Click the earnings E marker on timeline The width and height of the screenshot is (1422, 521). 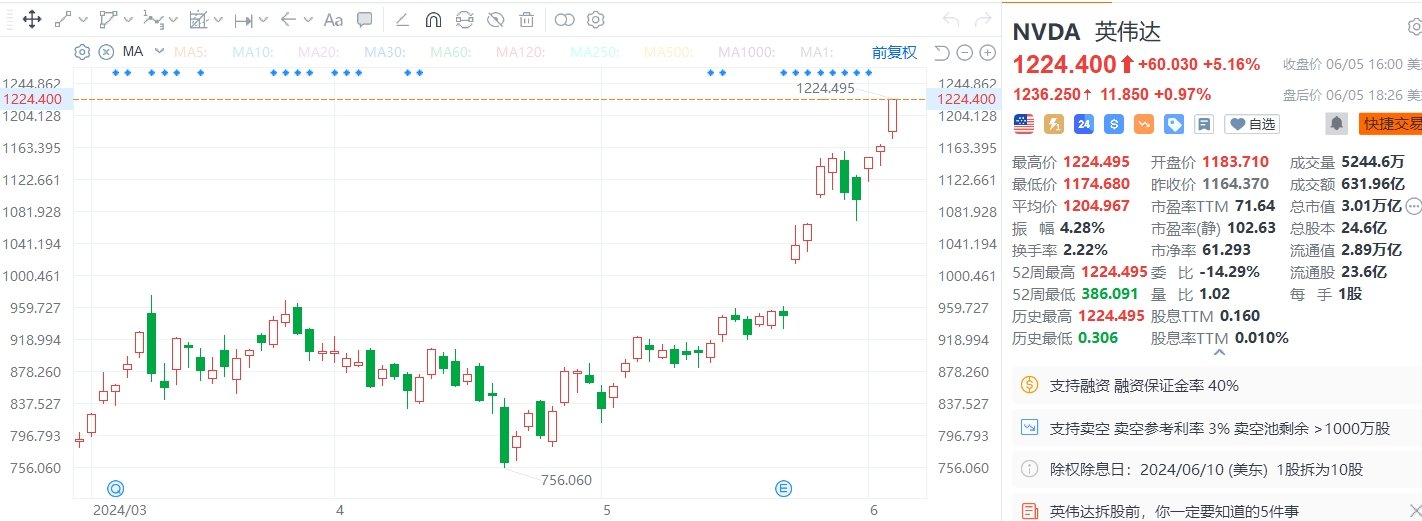point(784,488)
